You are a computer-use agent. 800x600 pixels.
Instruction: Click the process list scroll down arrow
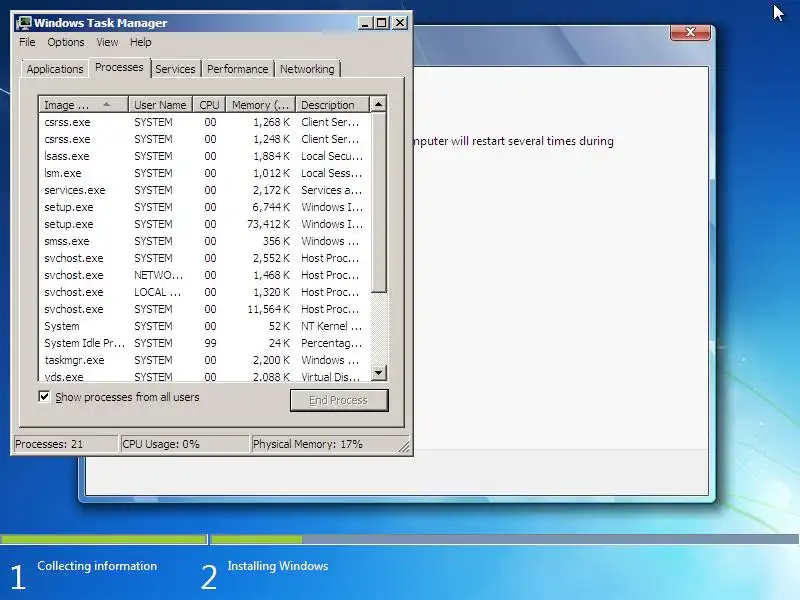tap(378, 373)
